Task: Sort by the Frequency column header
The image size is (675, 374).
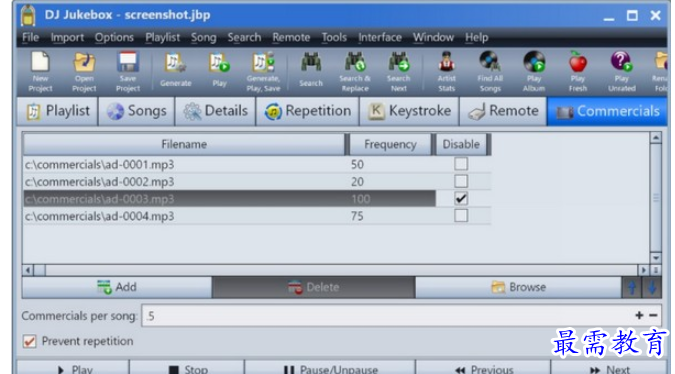Action: (x=390, y=144)
